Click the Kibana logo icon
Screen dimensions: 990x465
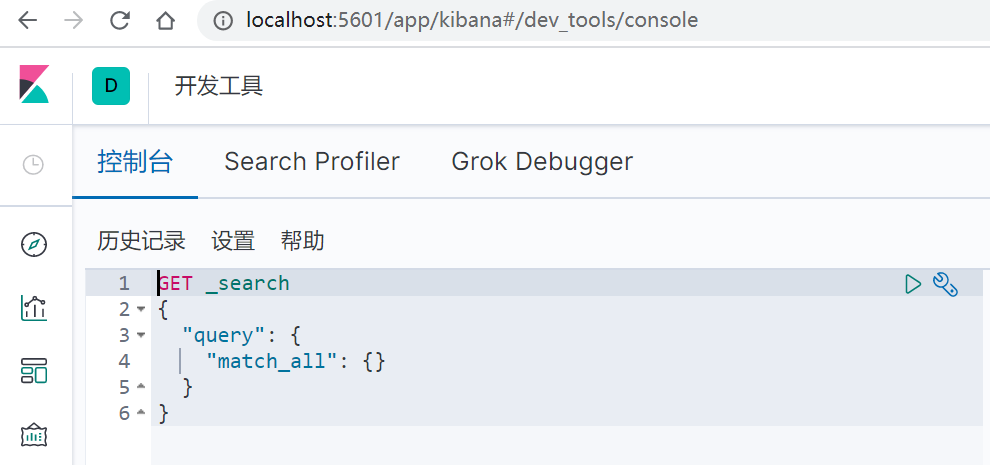pyautogui.click(x=34, y=84)
